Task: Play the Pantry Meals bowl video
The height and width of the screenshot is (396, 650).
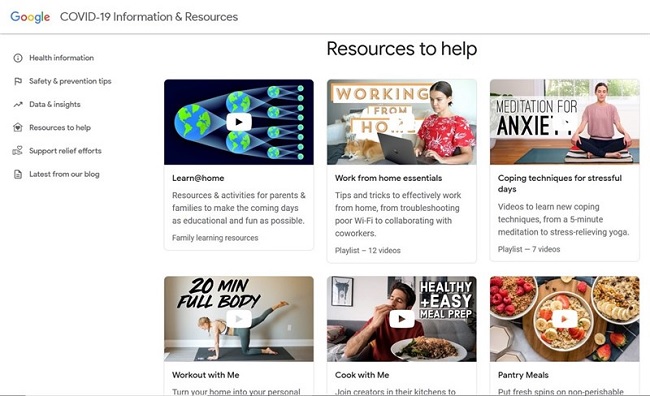Action: 565,319
